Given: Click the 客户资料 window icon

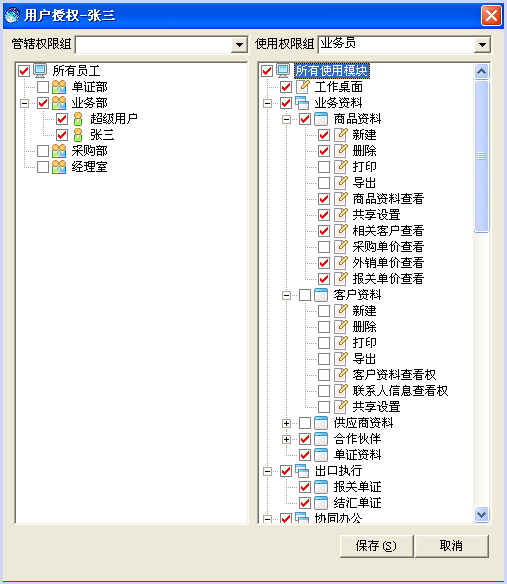Looking at the screenshot, I should 321,295.
